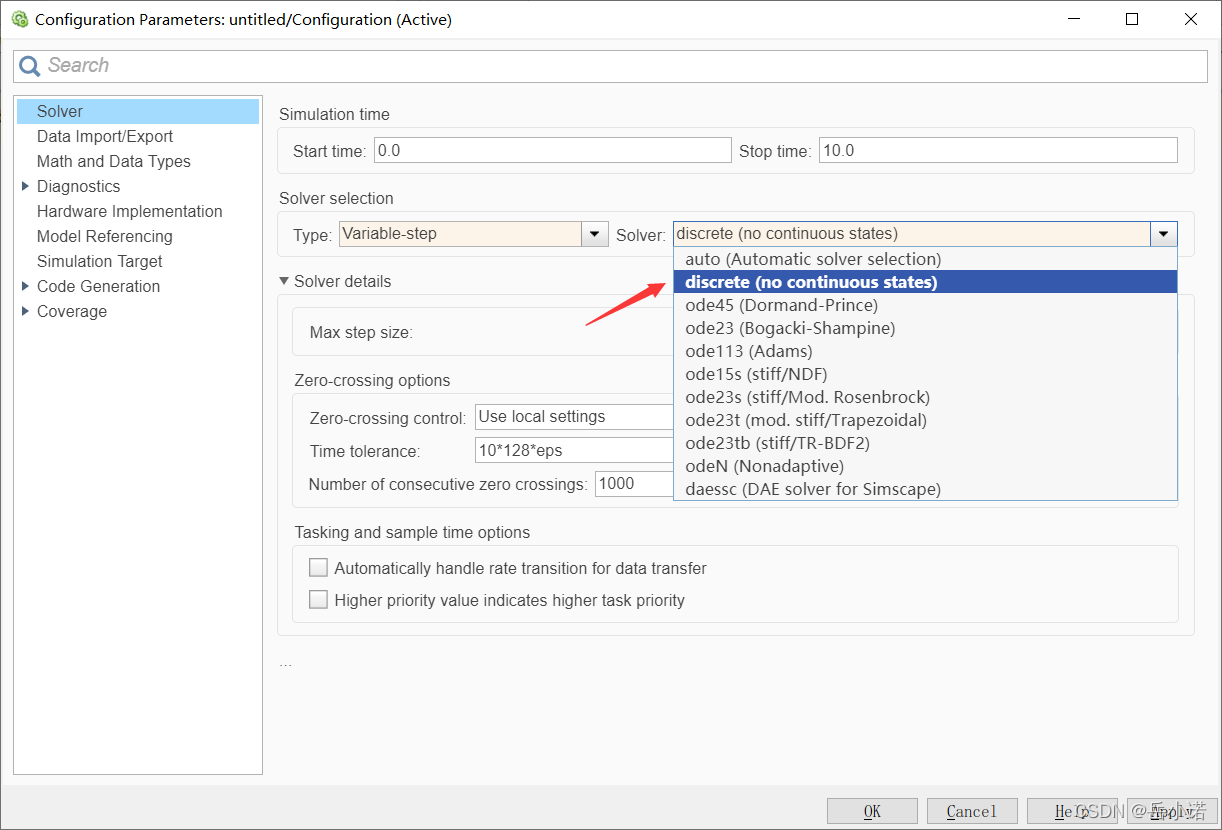Choose ode23tb (stiff/TR-BDF2) solver
Viewport: 1222px width, 830px height.
(925, 443)
